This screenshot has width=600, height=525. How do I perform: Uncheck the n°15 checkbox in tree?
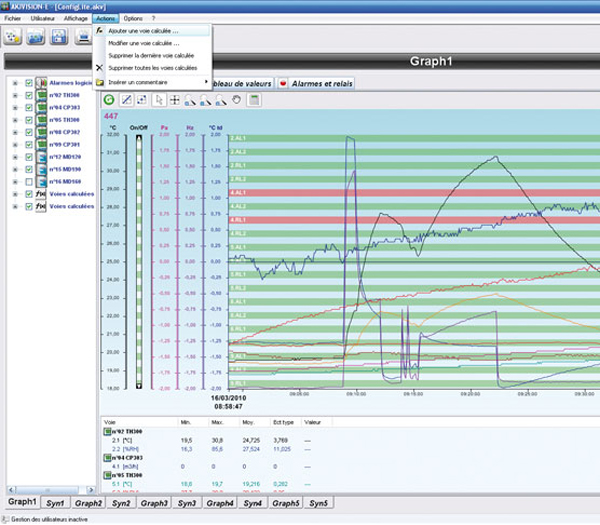coord(29,169)
